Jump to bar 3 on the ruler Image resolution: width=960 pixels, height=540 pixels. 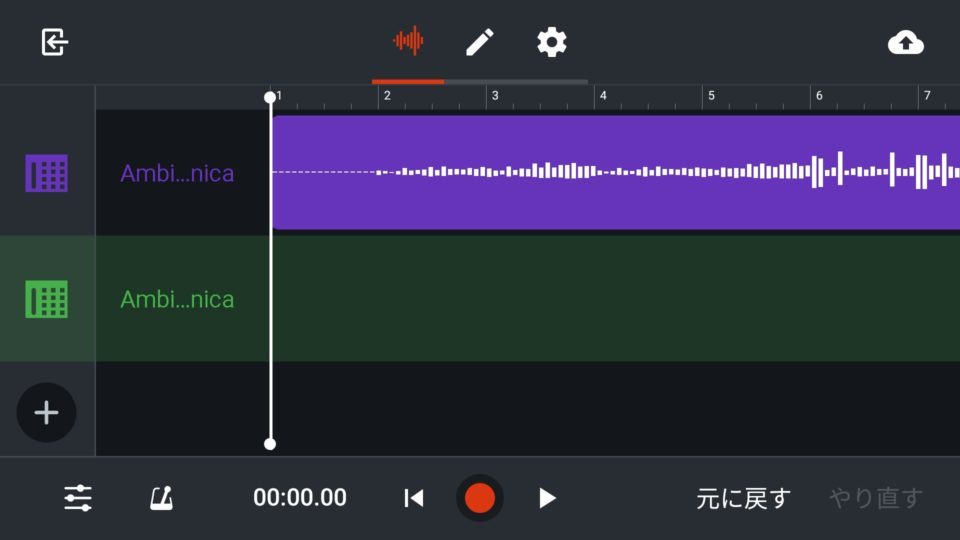pyautogui.click(x=495, y=96)
